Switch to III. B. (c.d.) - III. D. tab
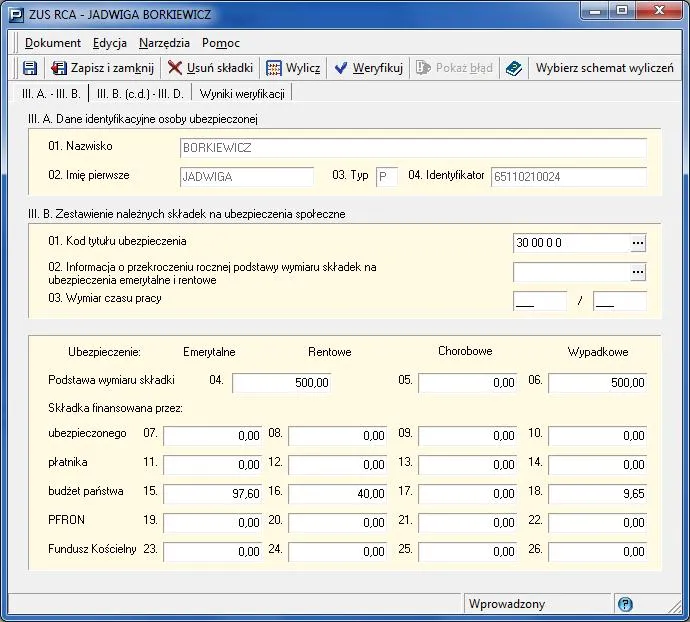 coord(139,94)
